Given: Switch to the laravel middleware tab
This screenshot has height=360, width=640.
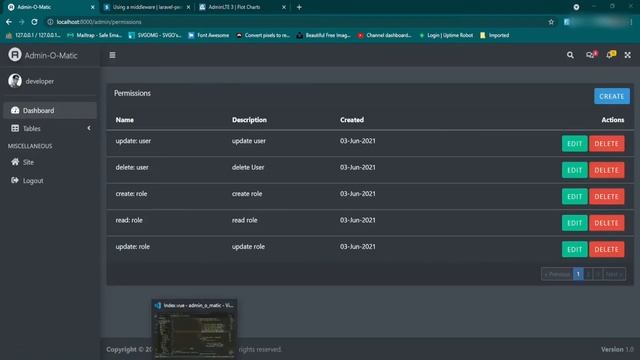Looking at the screenshot, I should 147,7.
